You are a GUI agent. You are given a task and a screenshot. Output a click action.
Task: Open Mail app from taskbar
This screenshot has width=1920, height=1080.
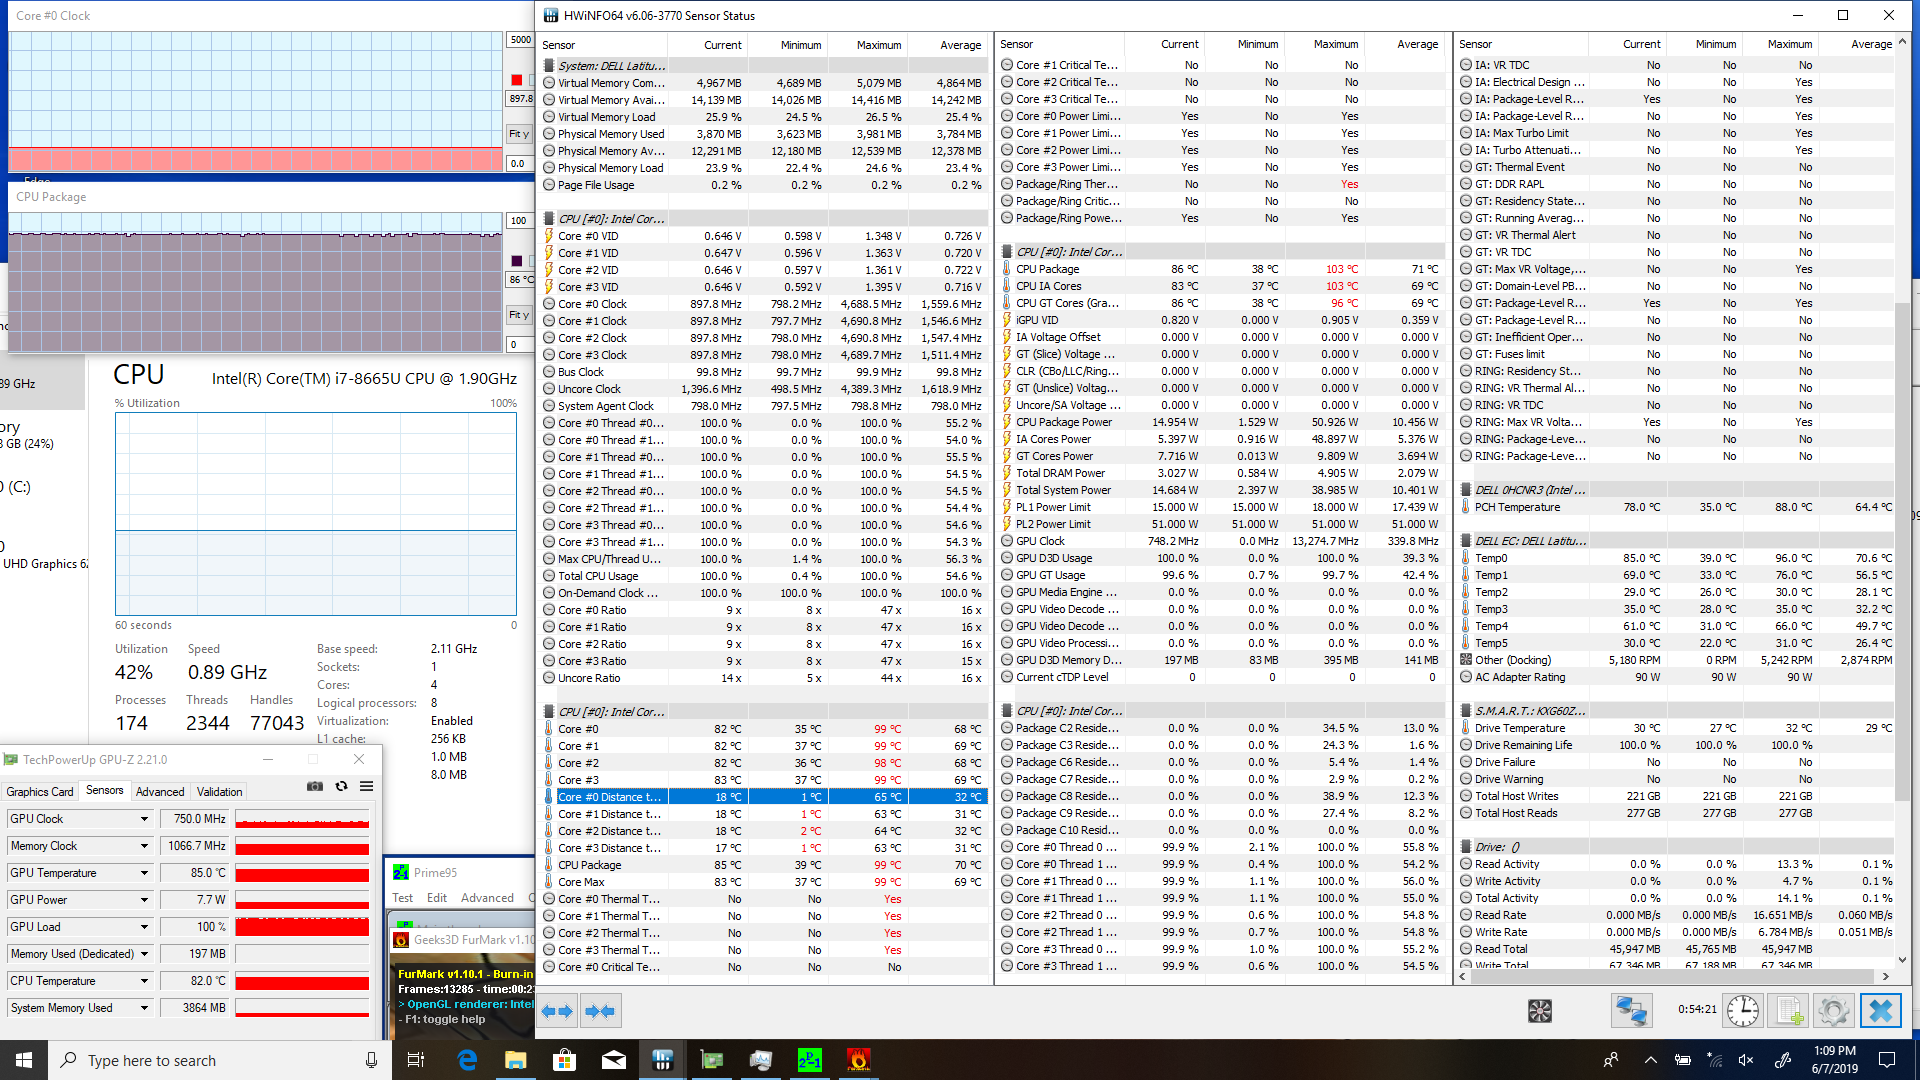[614, 1060]
